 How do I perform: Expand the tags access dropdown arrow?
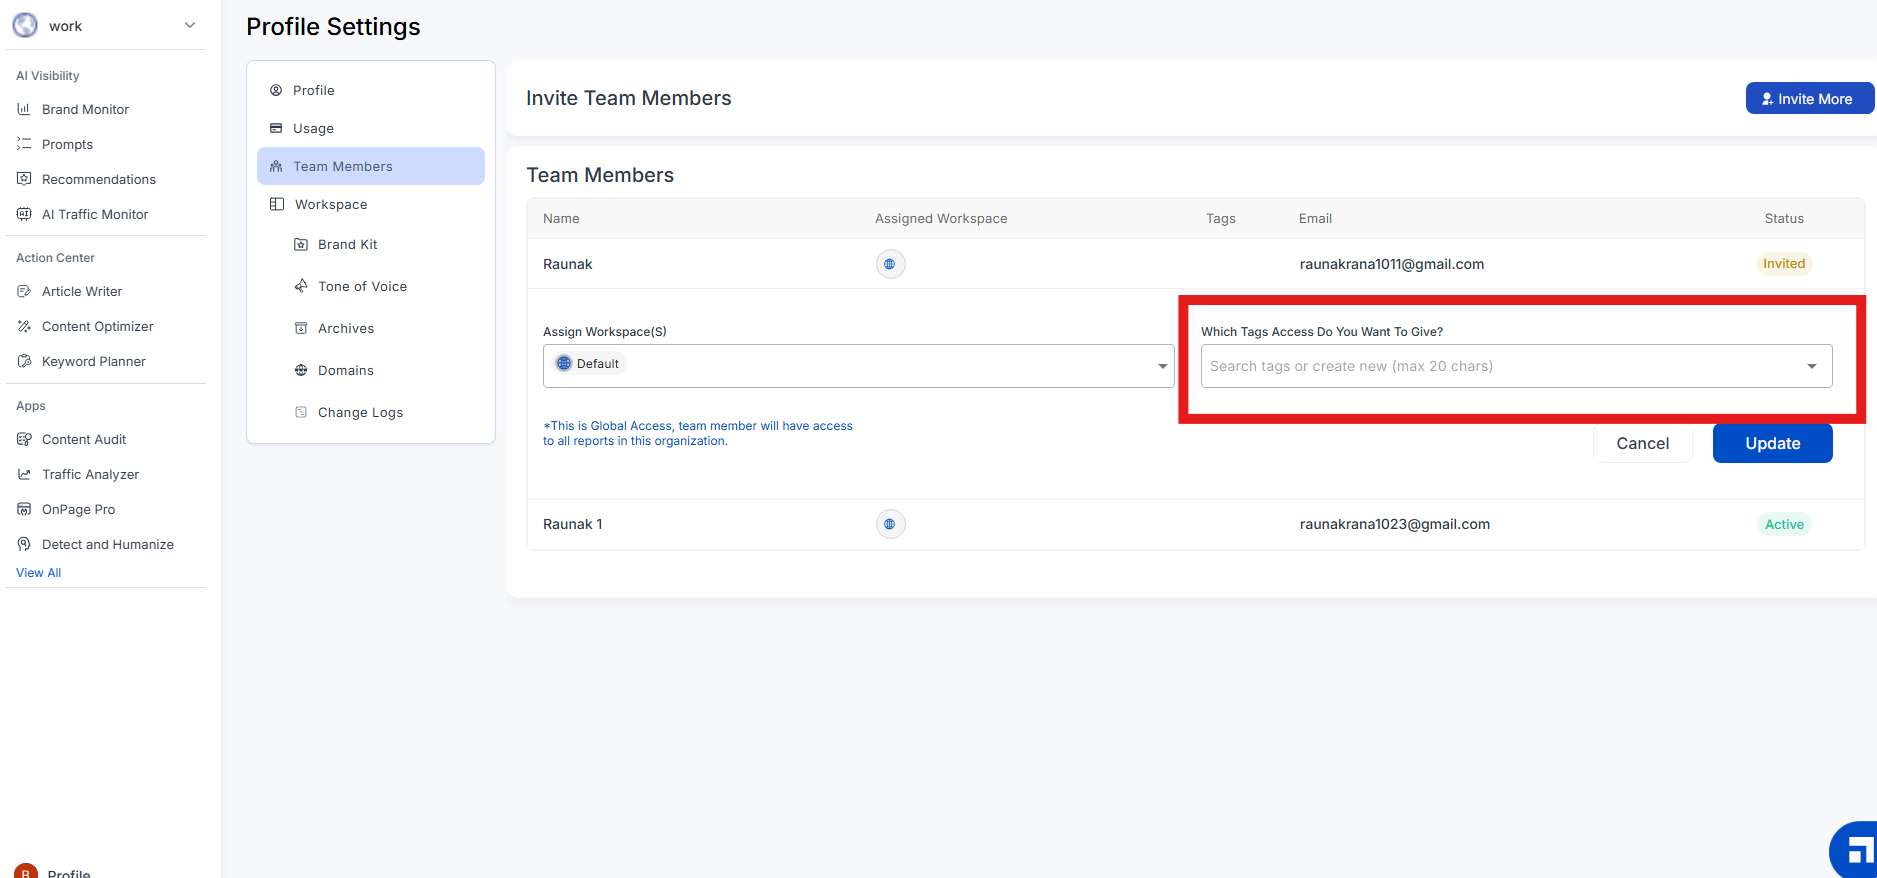(x=1811, y=366)
